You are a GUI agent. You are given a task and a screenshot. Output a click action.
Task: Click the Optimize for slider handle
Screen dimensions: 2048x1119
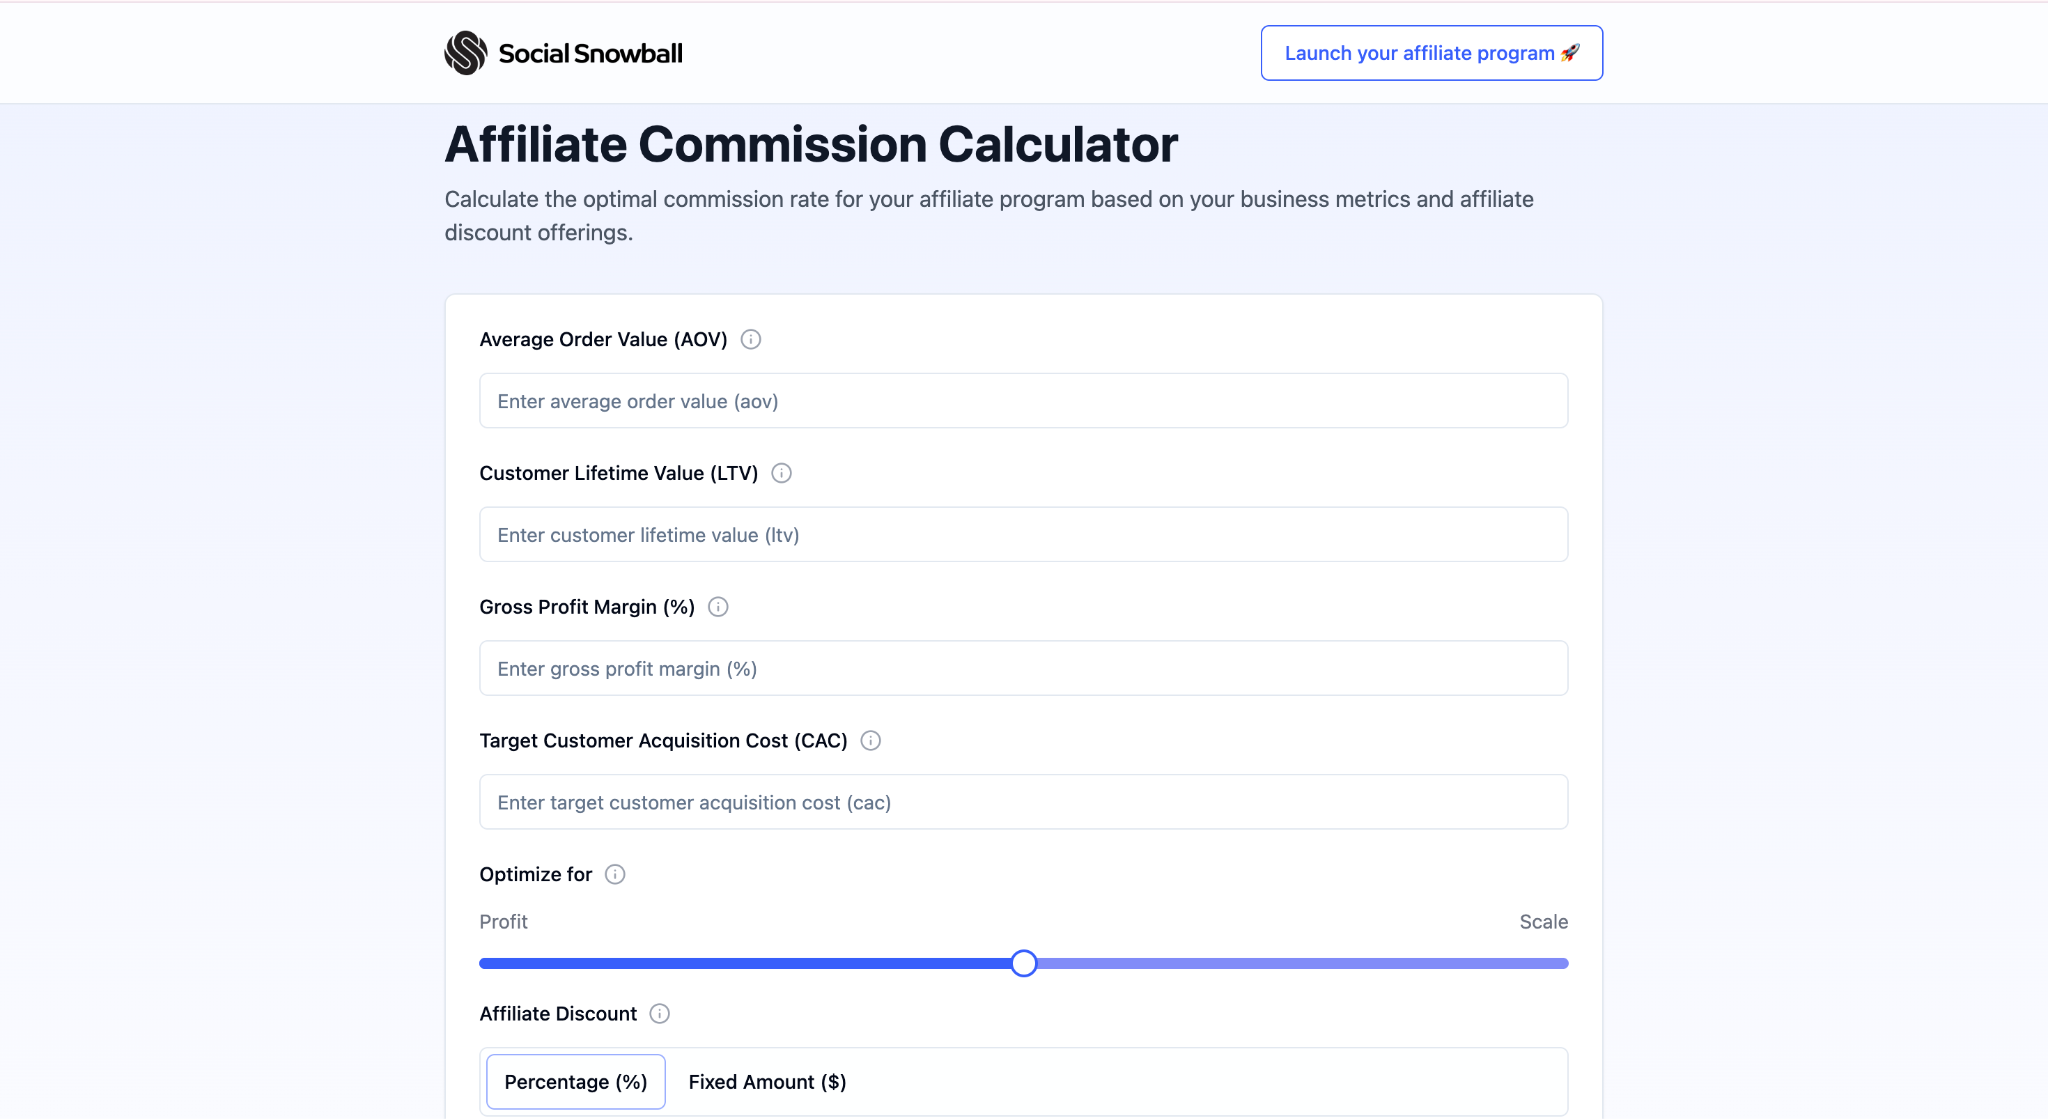tap(1024, 963)
